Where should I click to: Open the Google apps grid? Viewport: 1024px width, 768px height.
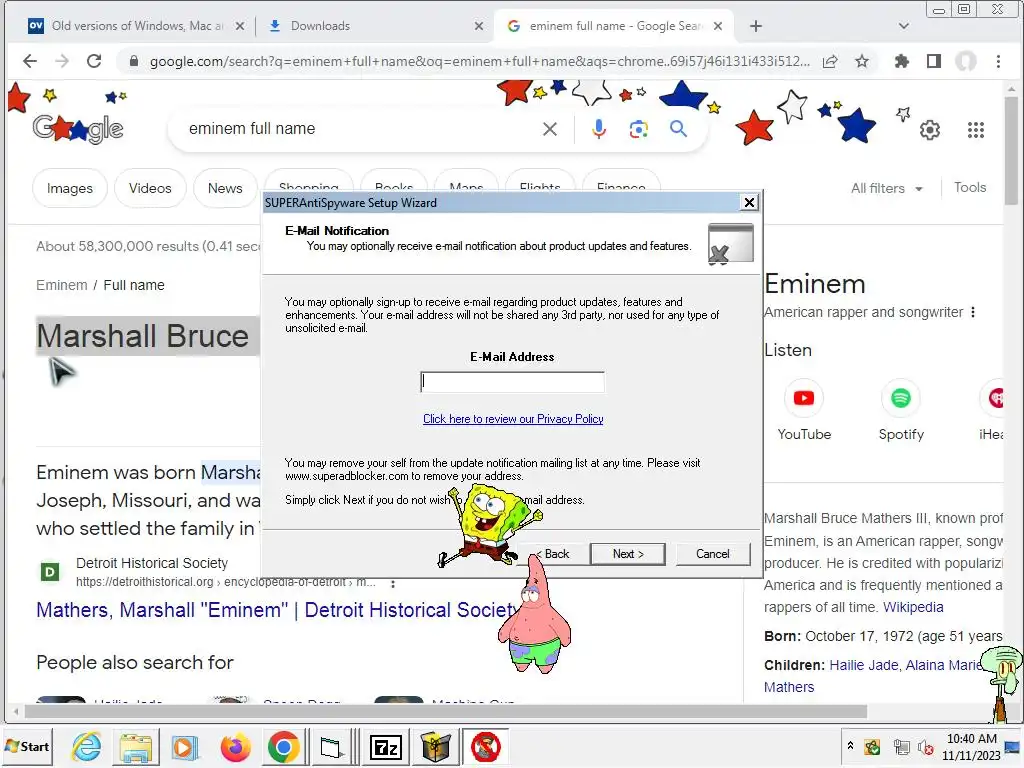[976, 130]
